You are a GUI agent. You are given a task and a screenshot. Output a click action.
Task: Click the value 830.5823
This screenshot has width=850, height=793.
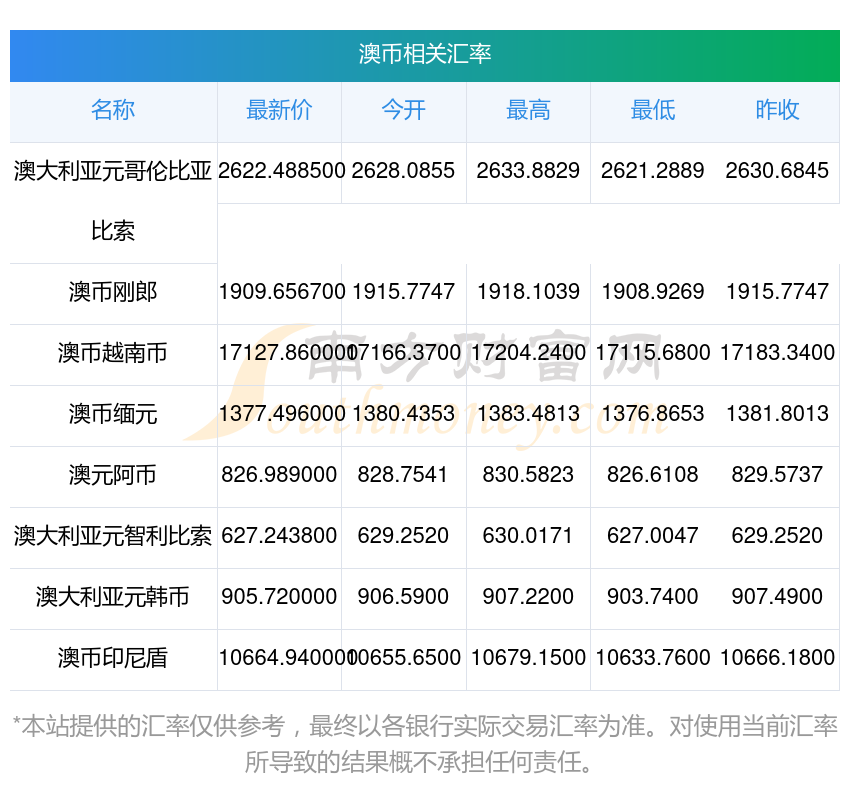[x=528, y=475]
